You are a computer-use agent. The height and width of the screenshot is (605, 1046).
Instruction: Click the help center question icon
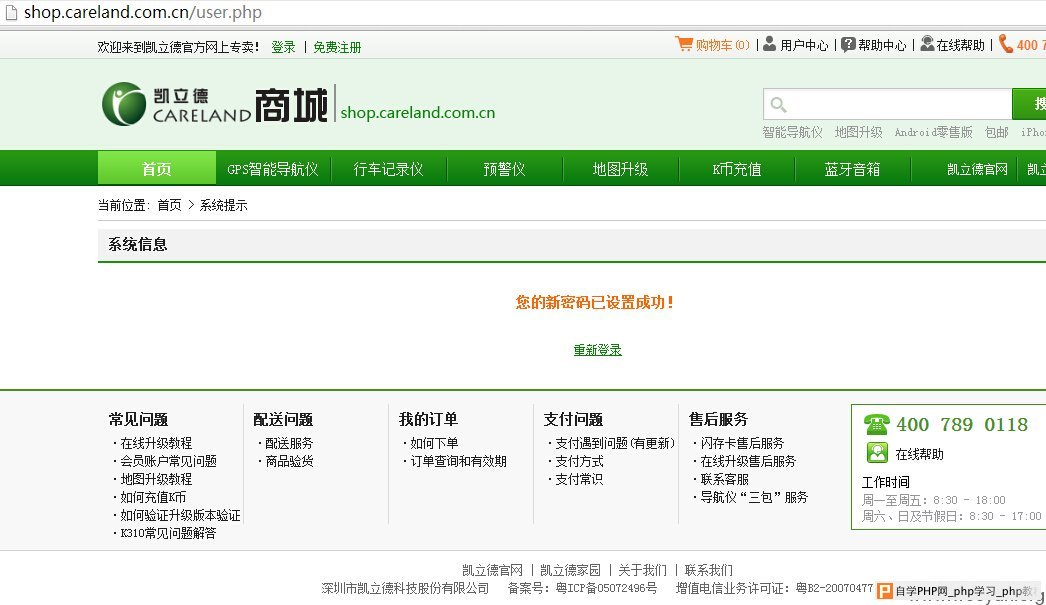pos(848,45)
